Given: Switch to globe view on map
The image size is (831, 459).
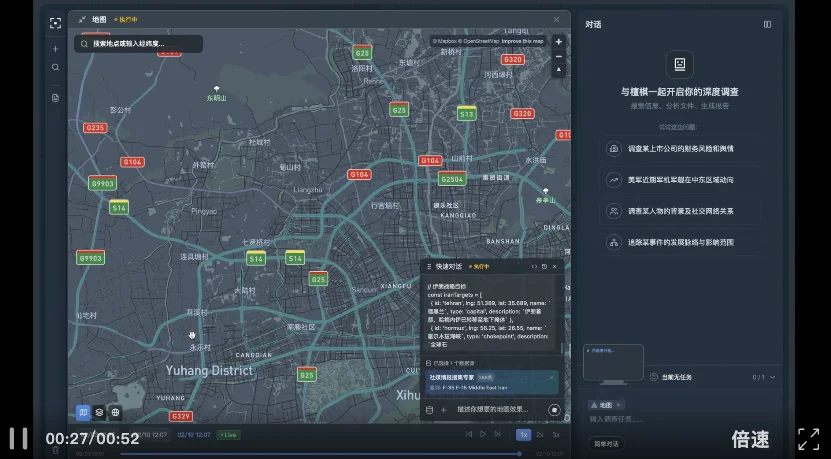Looking at the screenshot, I should (x=115, y=411).
